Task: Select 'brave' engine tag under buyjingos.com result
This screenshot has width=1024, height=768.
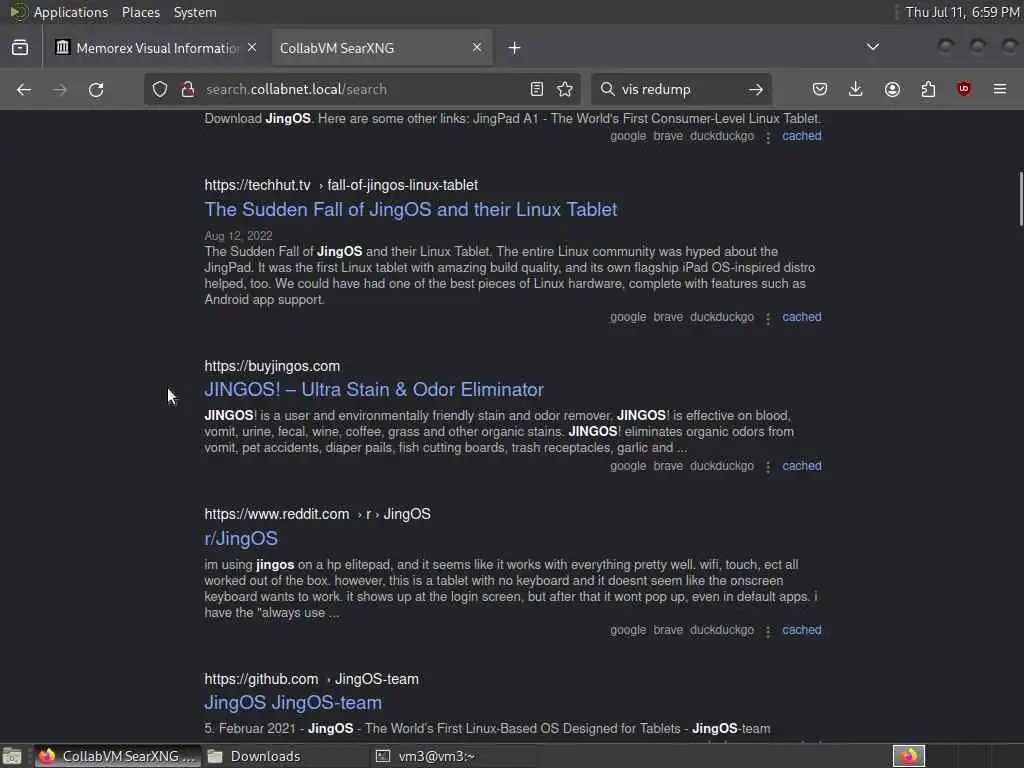Action: (668, 466)
